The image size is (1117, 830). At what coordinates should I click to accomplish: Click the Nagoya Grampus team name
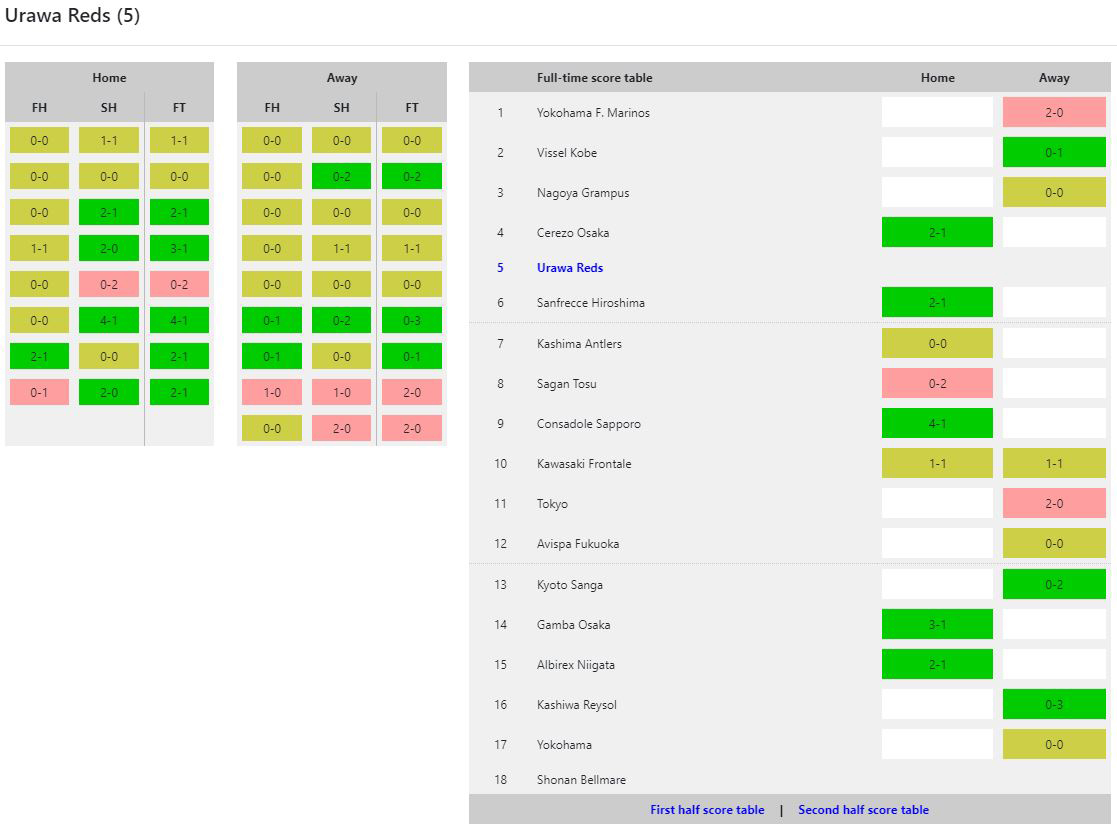point(583,192)
